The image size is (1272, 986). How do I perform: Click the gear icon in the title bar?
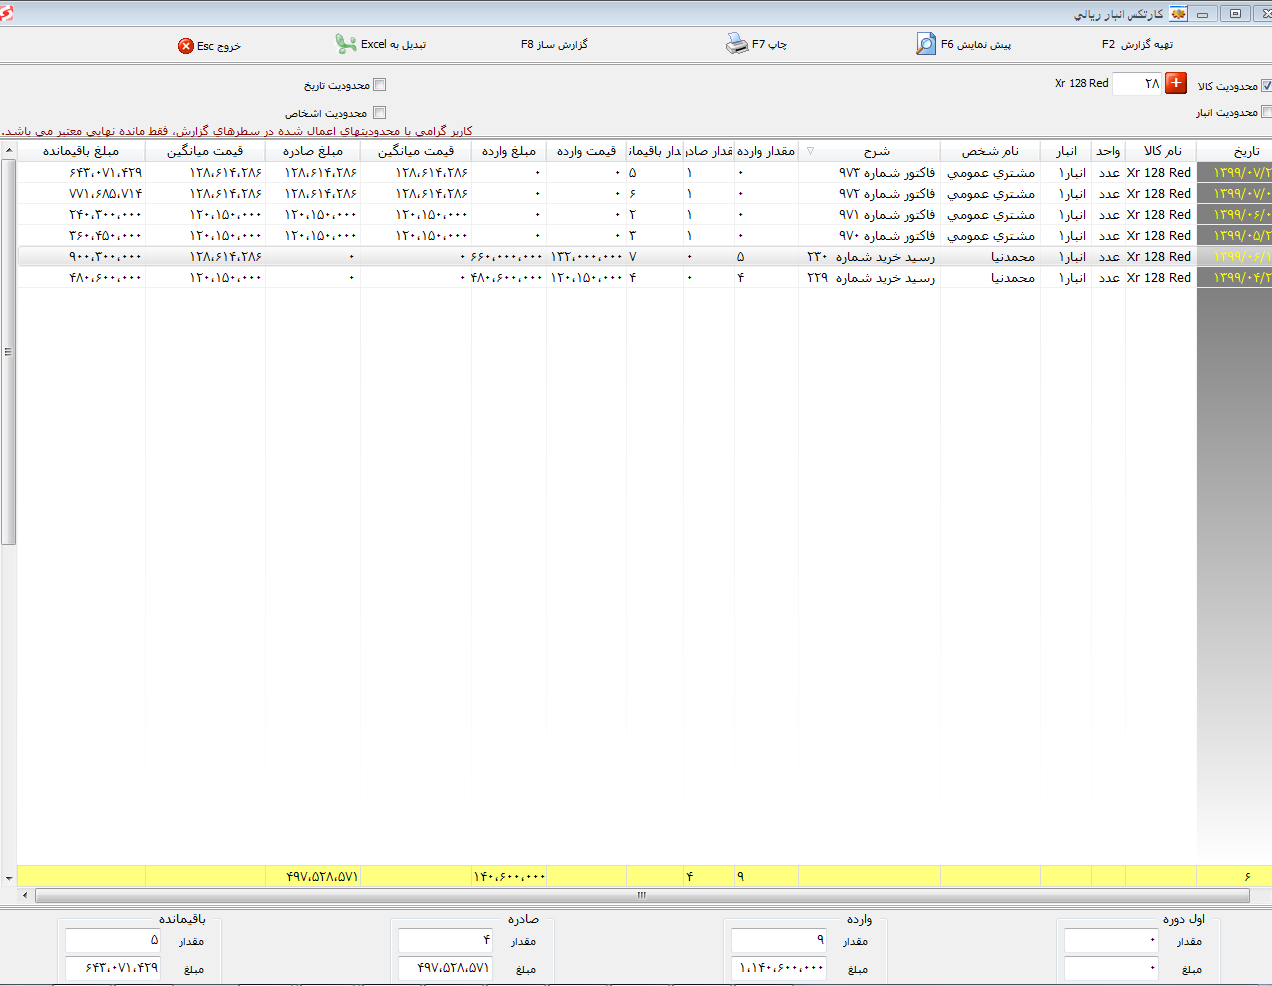point(1178,14)
